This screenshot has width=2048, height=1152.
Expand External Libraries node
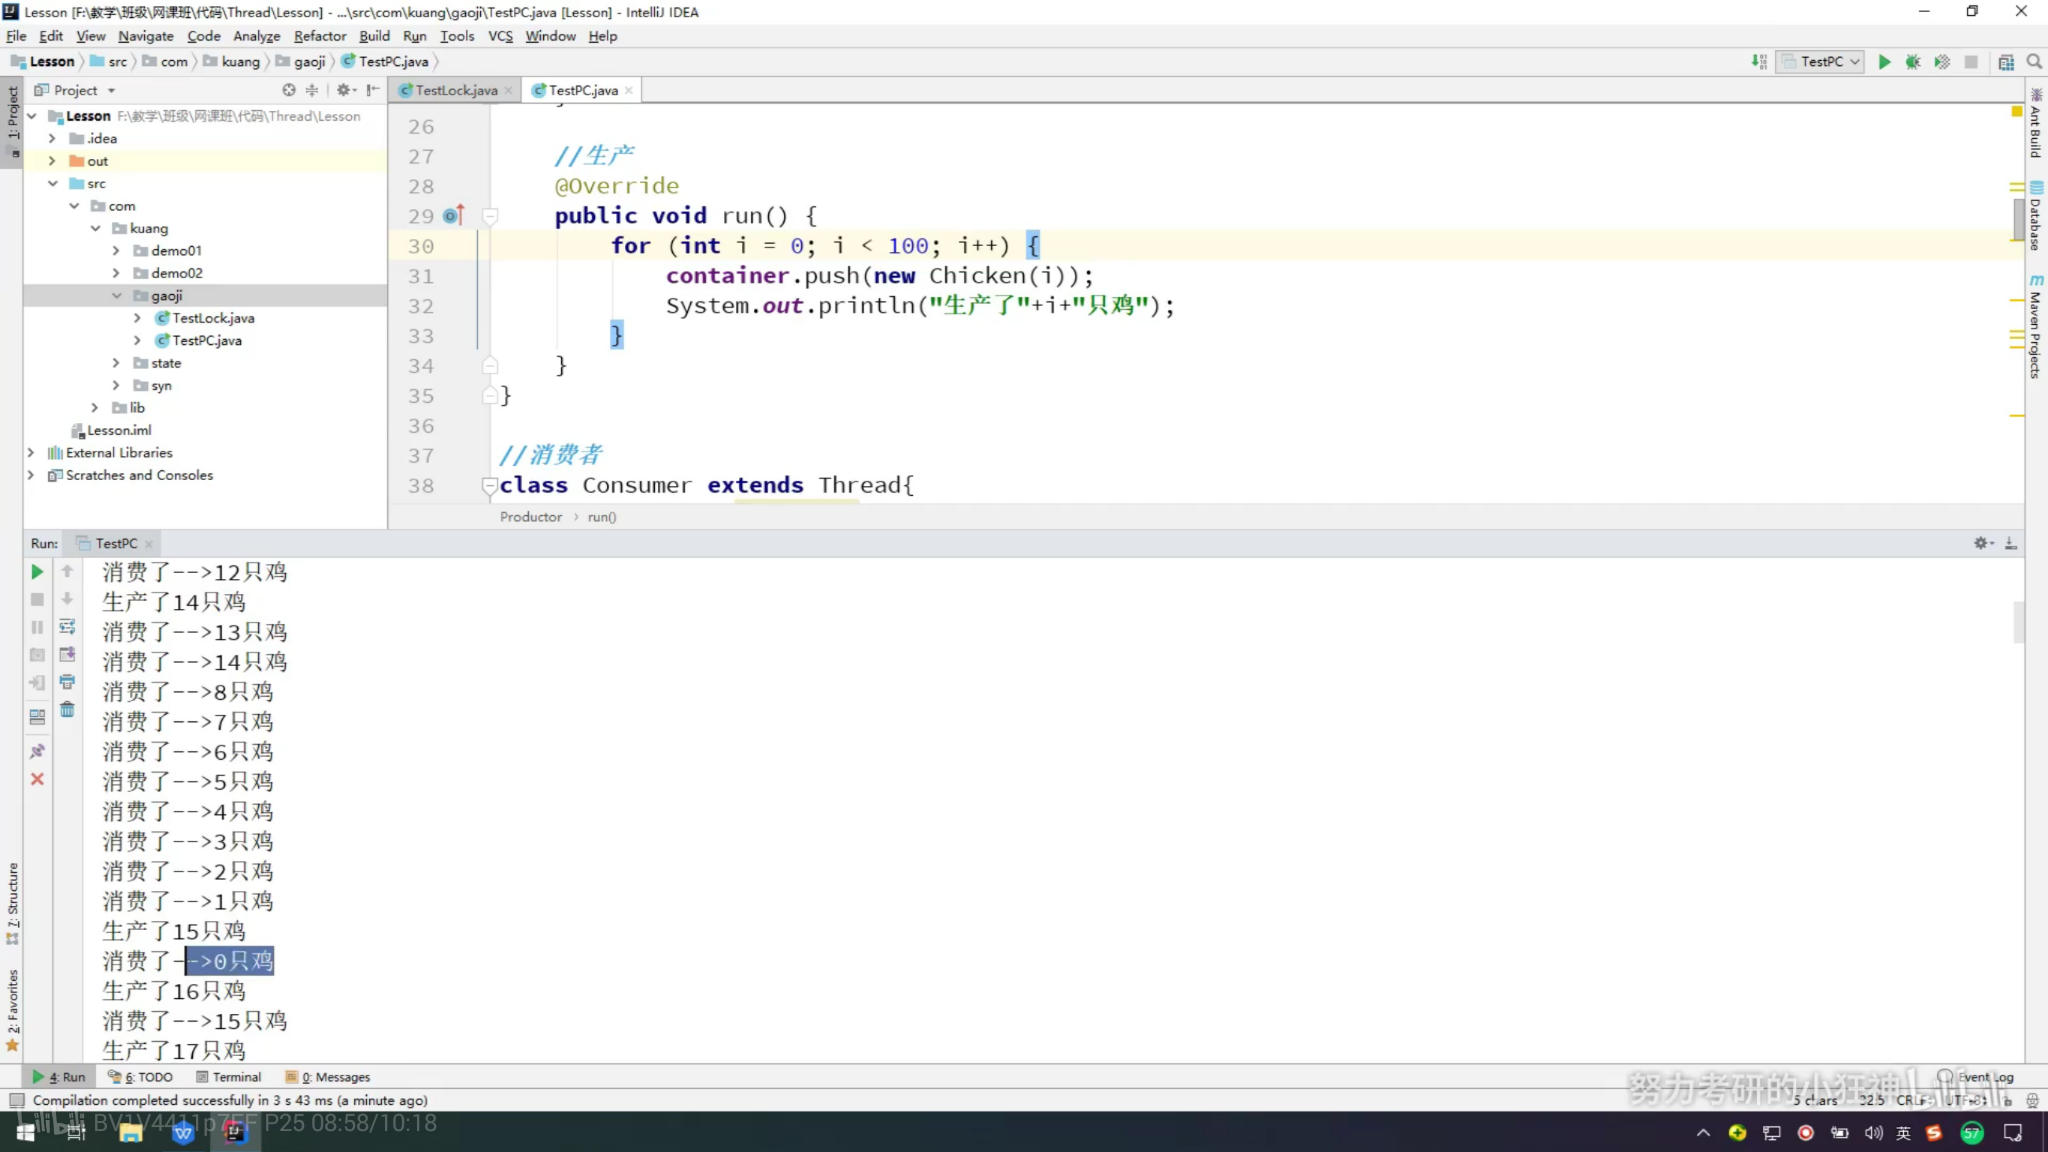tap(31, 453)
